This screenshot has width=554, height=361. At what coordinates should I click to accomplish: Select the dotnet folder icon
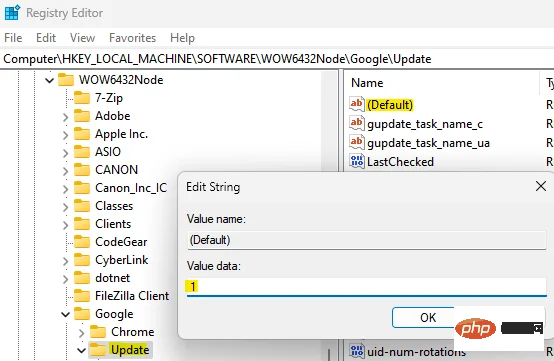[82, 278]
